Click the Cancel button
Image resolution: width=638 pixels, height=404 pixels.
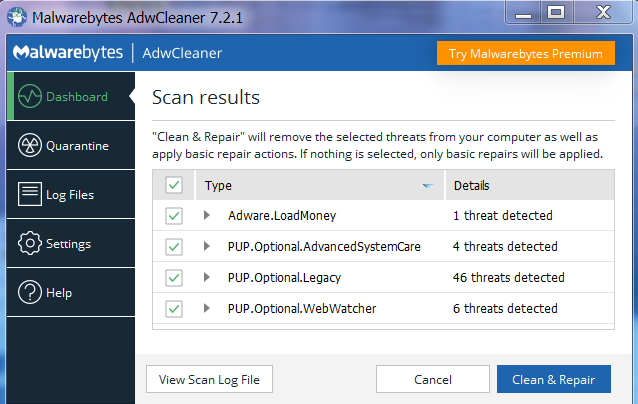[433, 379]
